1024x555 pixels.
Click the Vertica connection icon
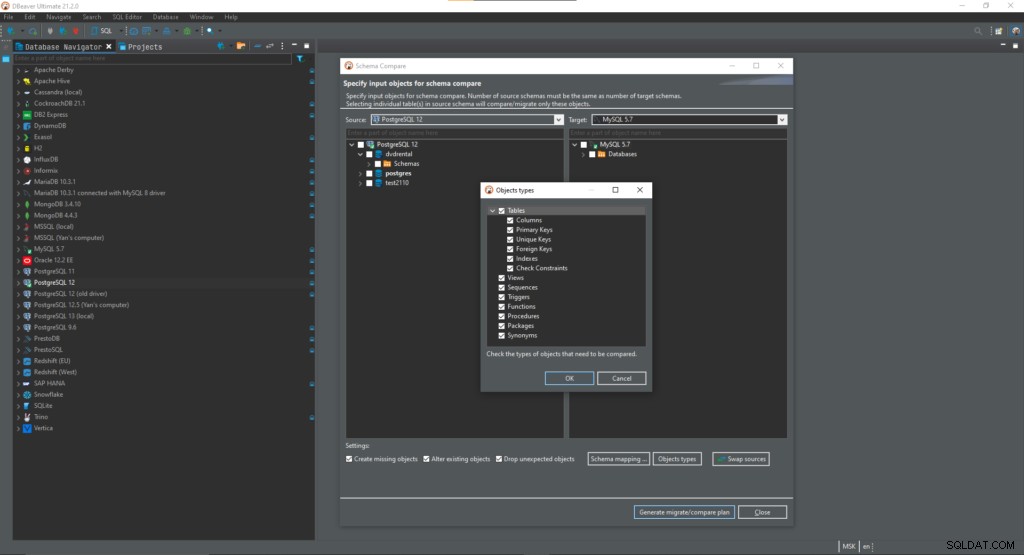[x=27, y=428]
